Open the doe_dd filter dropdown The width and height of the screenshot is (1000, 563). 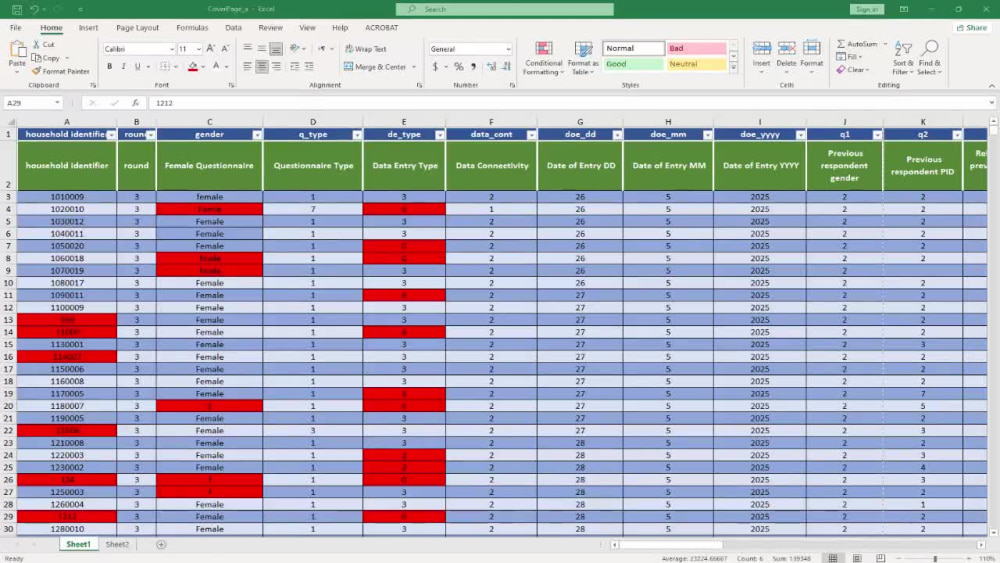tap(617, 135)
